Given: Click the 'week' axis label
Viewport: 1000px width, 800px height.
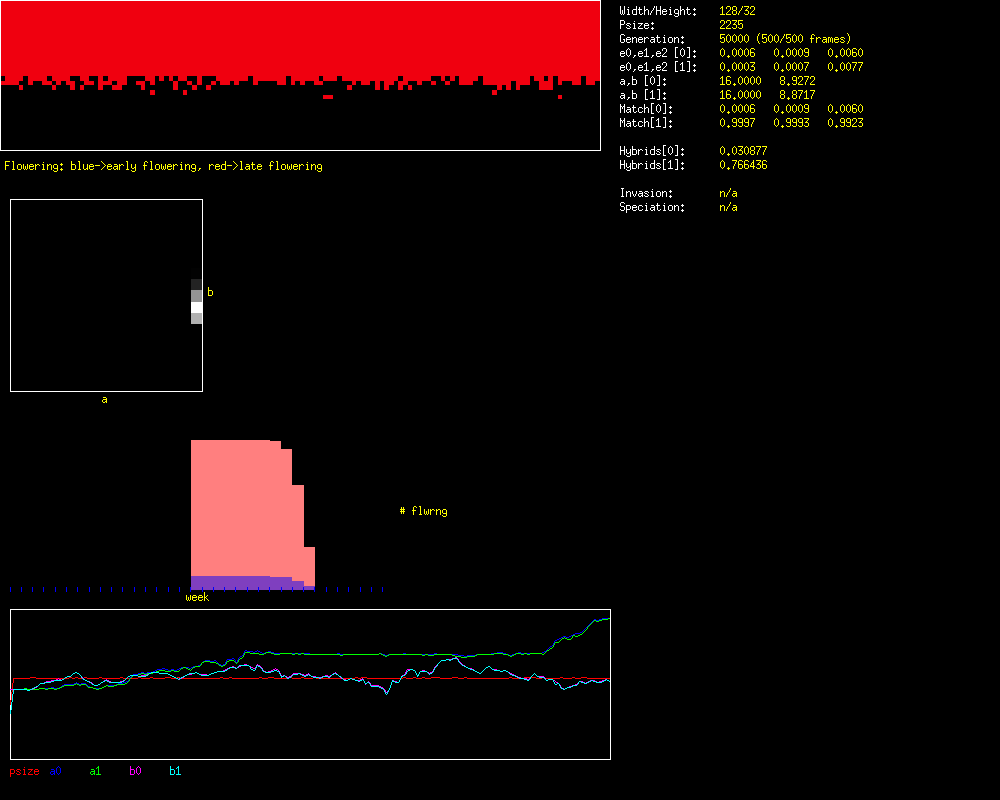Looking at the screenshot, I should 197,597.
